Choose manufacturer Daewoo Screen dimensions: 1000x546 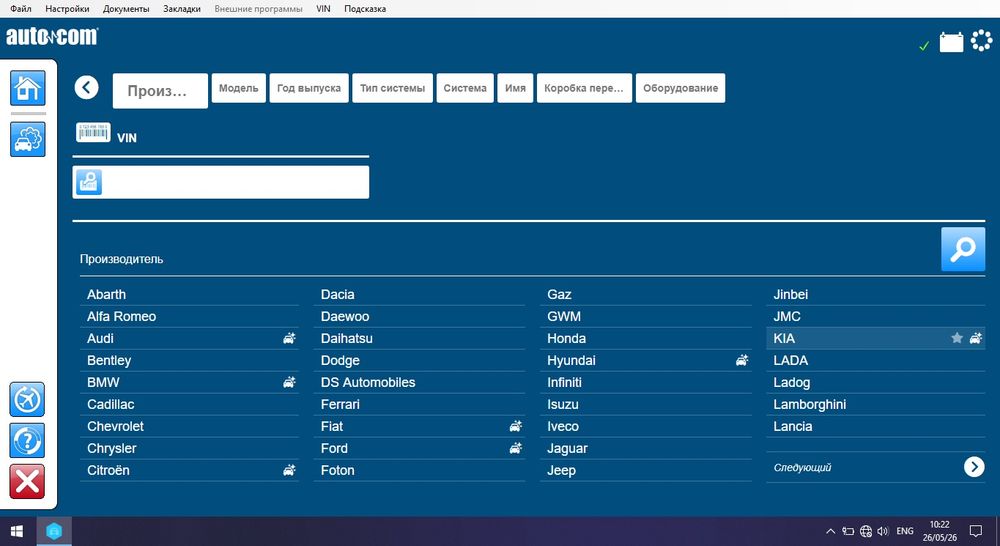(419, 316)
